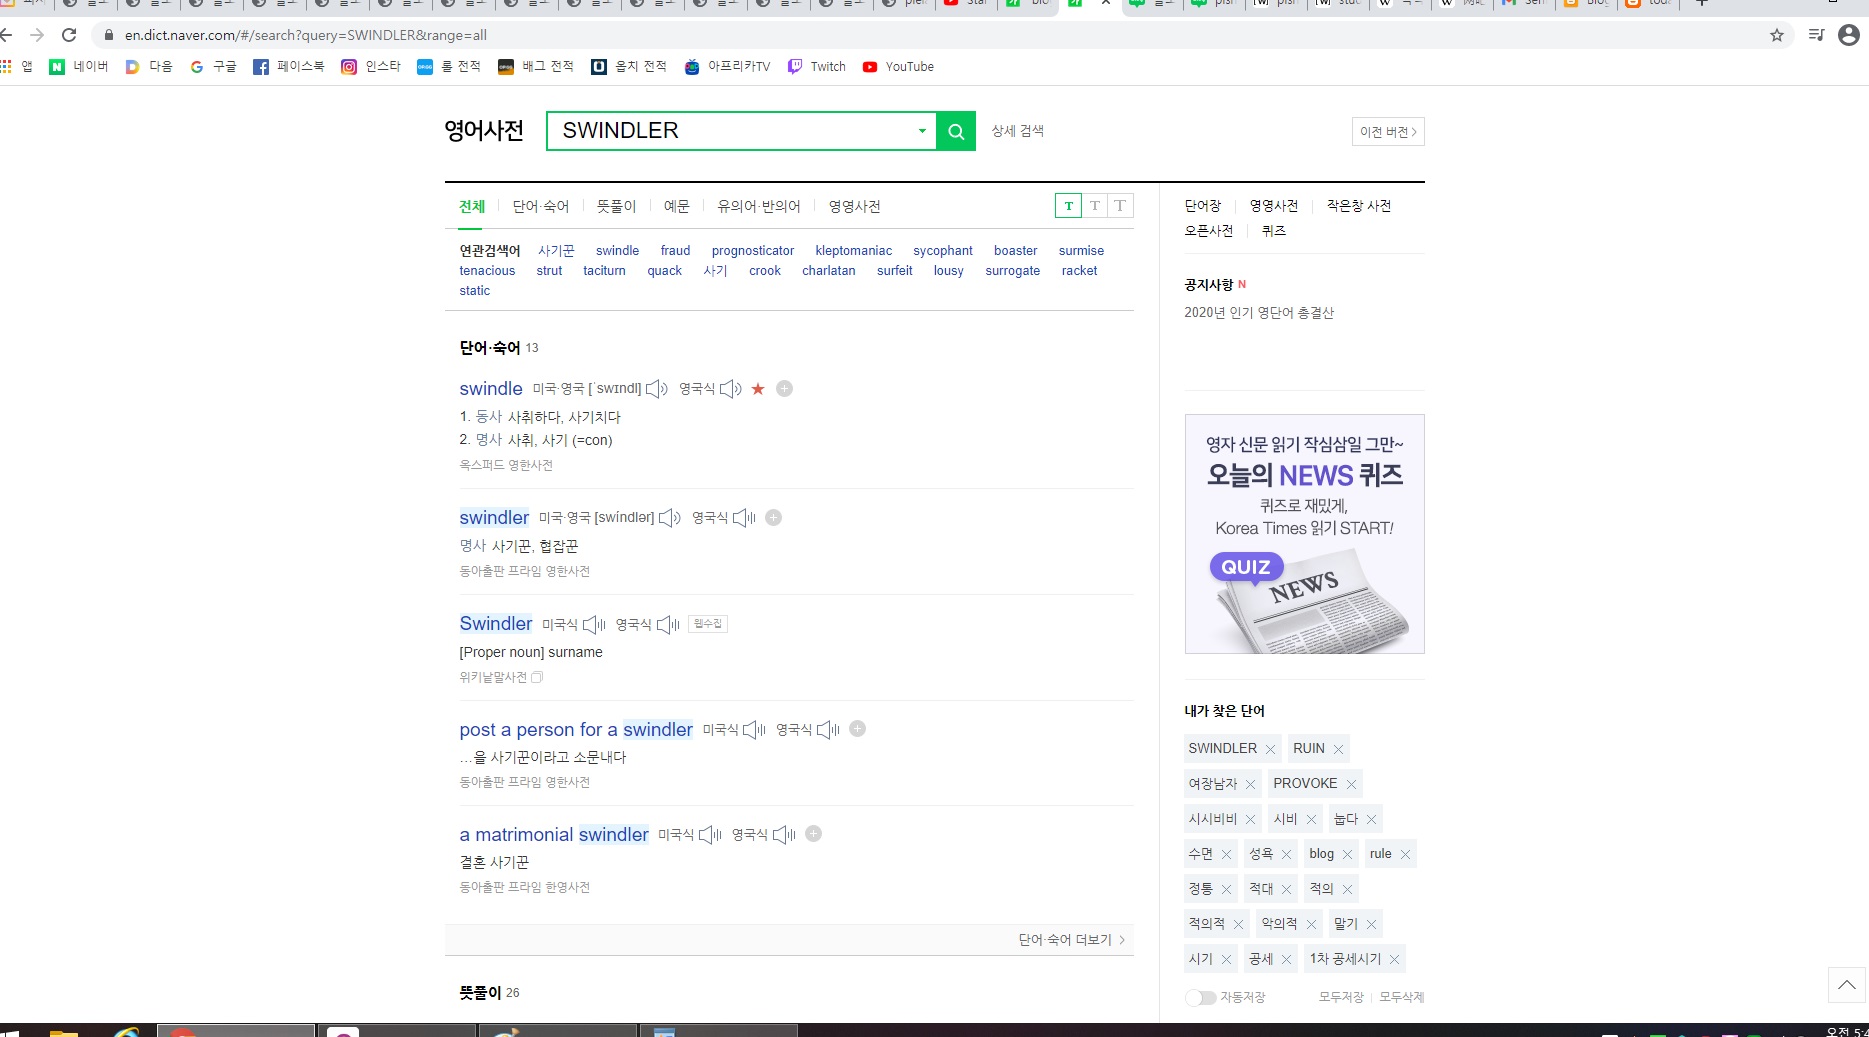Add 'a matrimonial swindler' to wordbook
The height and width of the screenshot is (1037, 1869).
814,834
